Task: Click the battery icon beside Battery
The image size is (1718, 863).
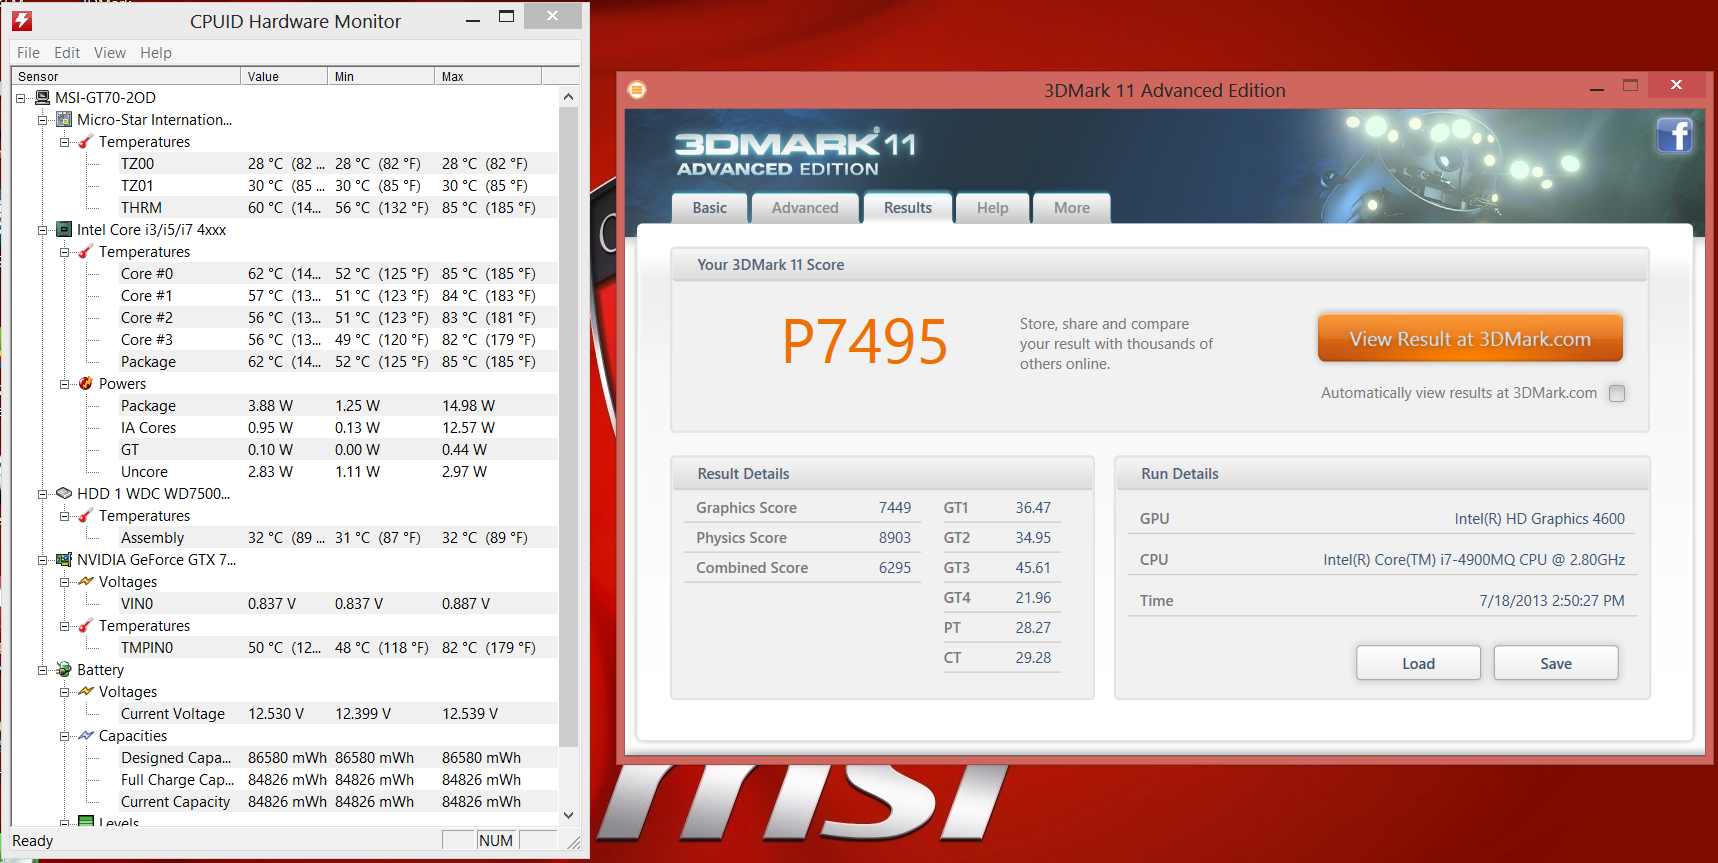Action: tap(64, 669)
